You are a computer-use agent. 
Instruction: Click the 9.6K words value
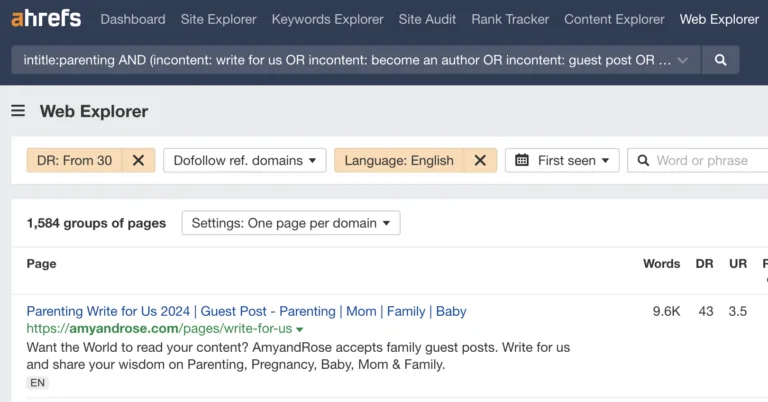(666, 311)
